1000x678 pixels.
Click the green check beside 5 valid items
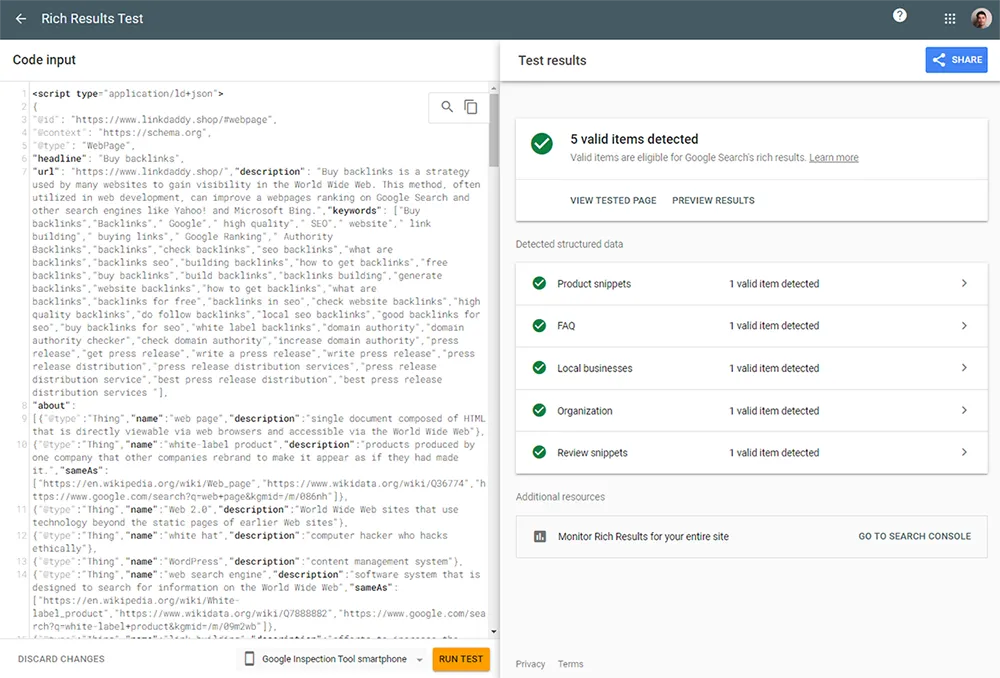(x=542, y=144)
